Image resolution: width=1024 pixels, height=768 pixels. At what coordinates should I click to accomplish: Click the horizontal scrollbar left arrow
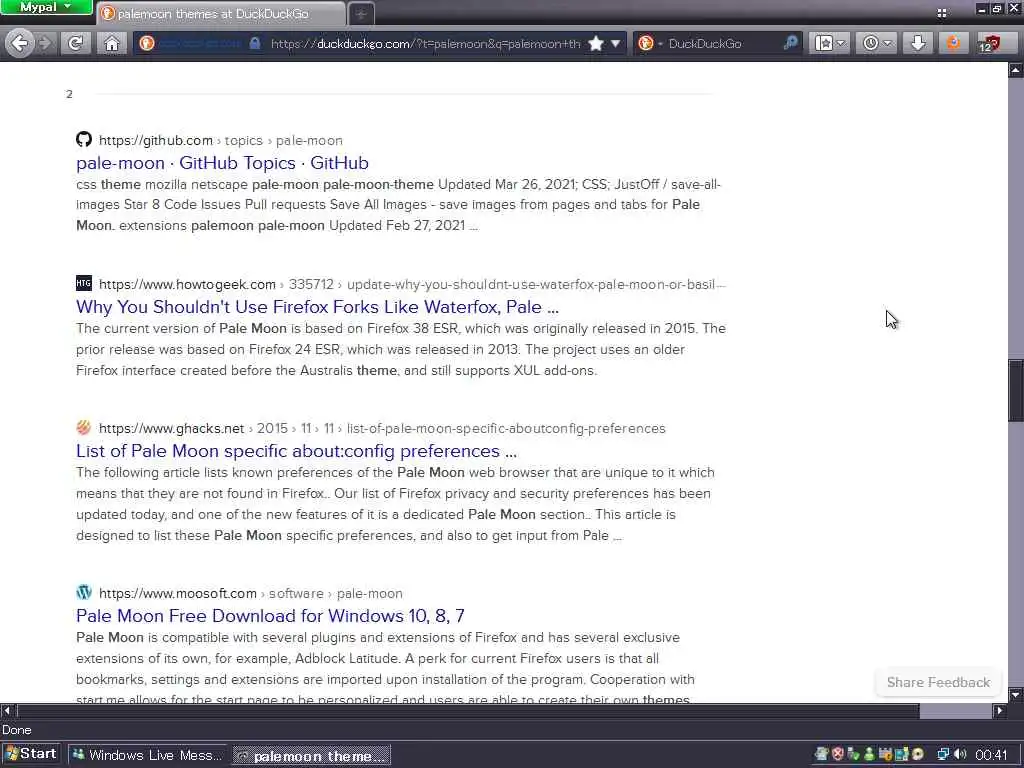click(x=7, y=711)
